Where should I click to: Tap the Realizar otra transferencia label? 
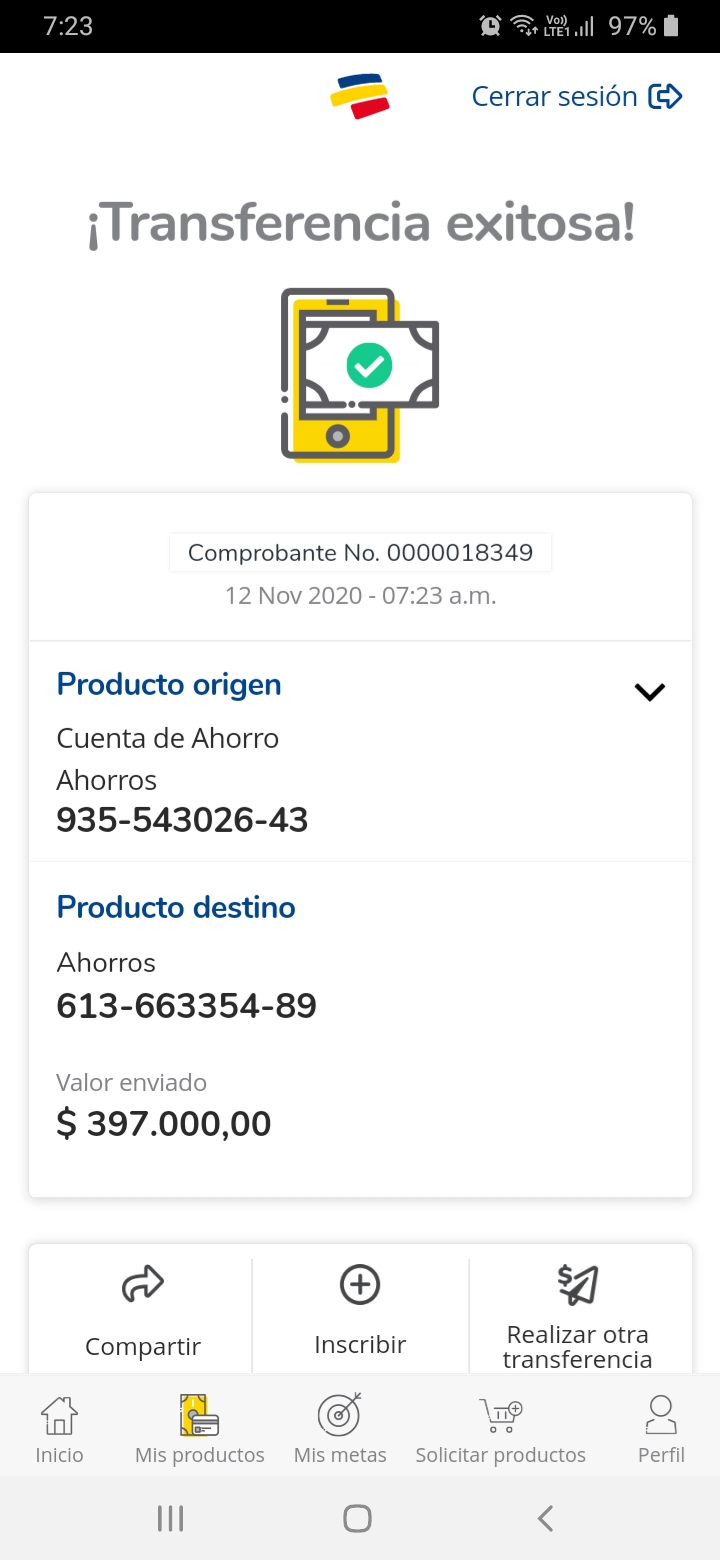[x=578, y=1347]
